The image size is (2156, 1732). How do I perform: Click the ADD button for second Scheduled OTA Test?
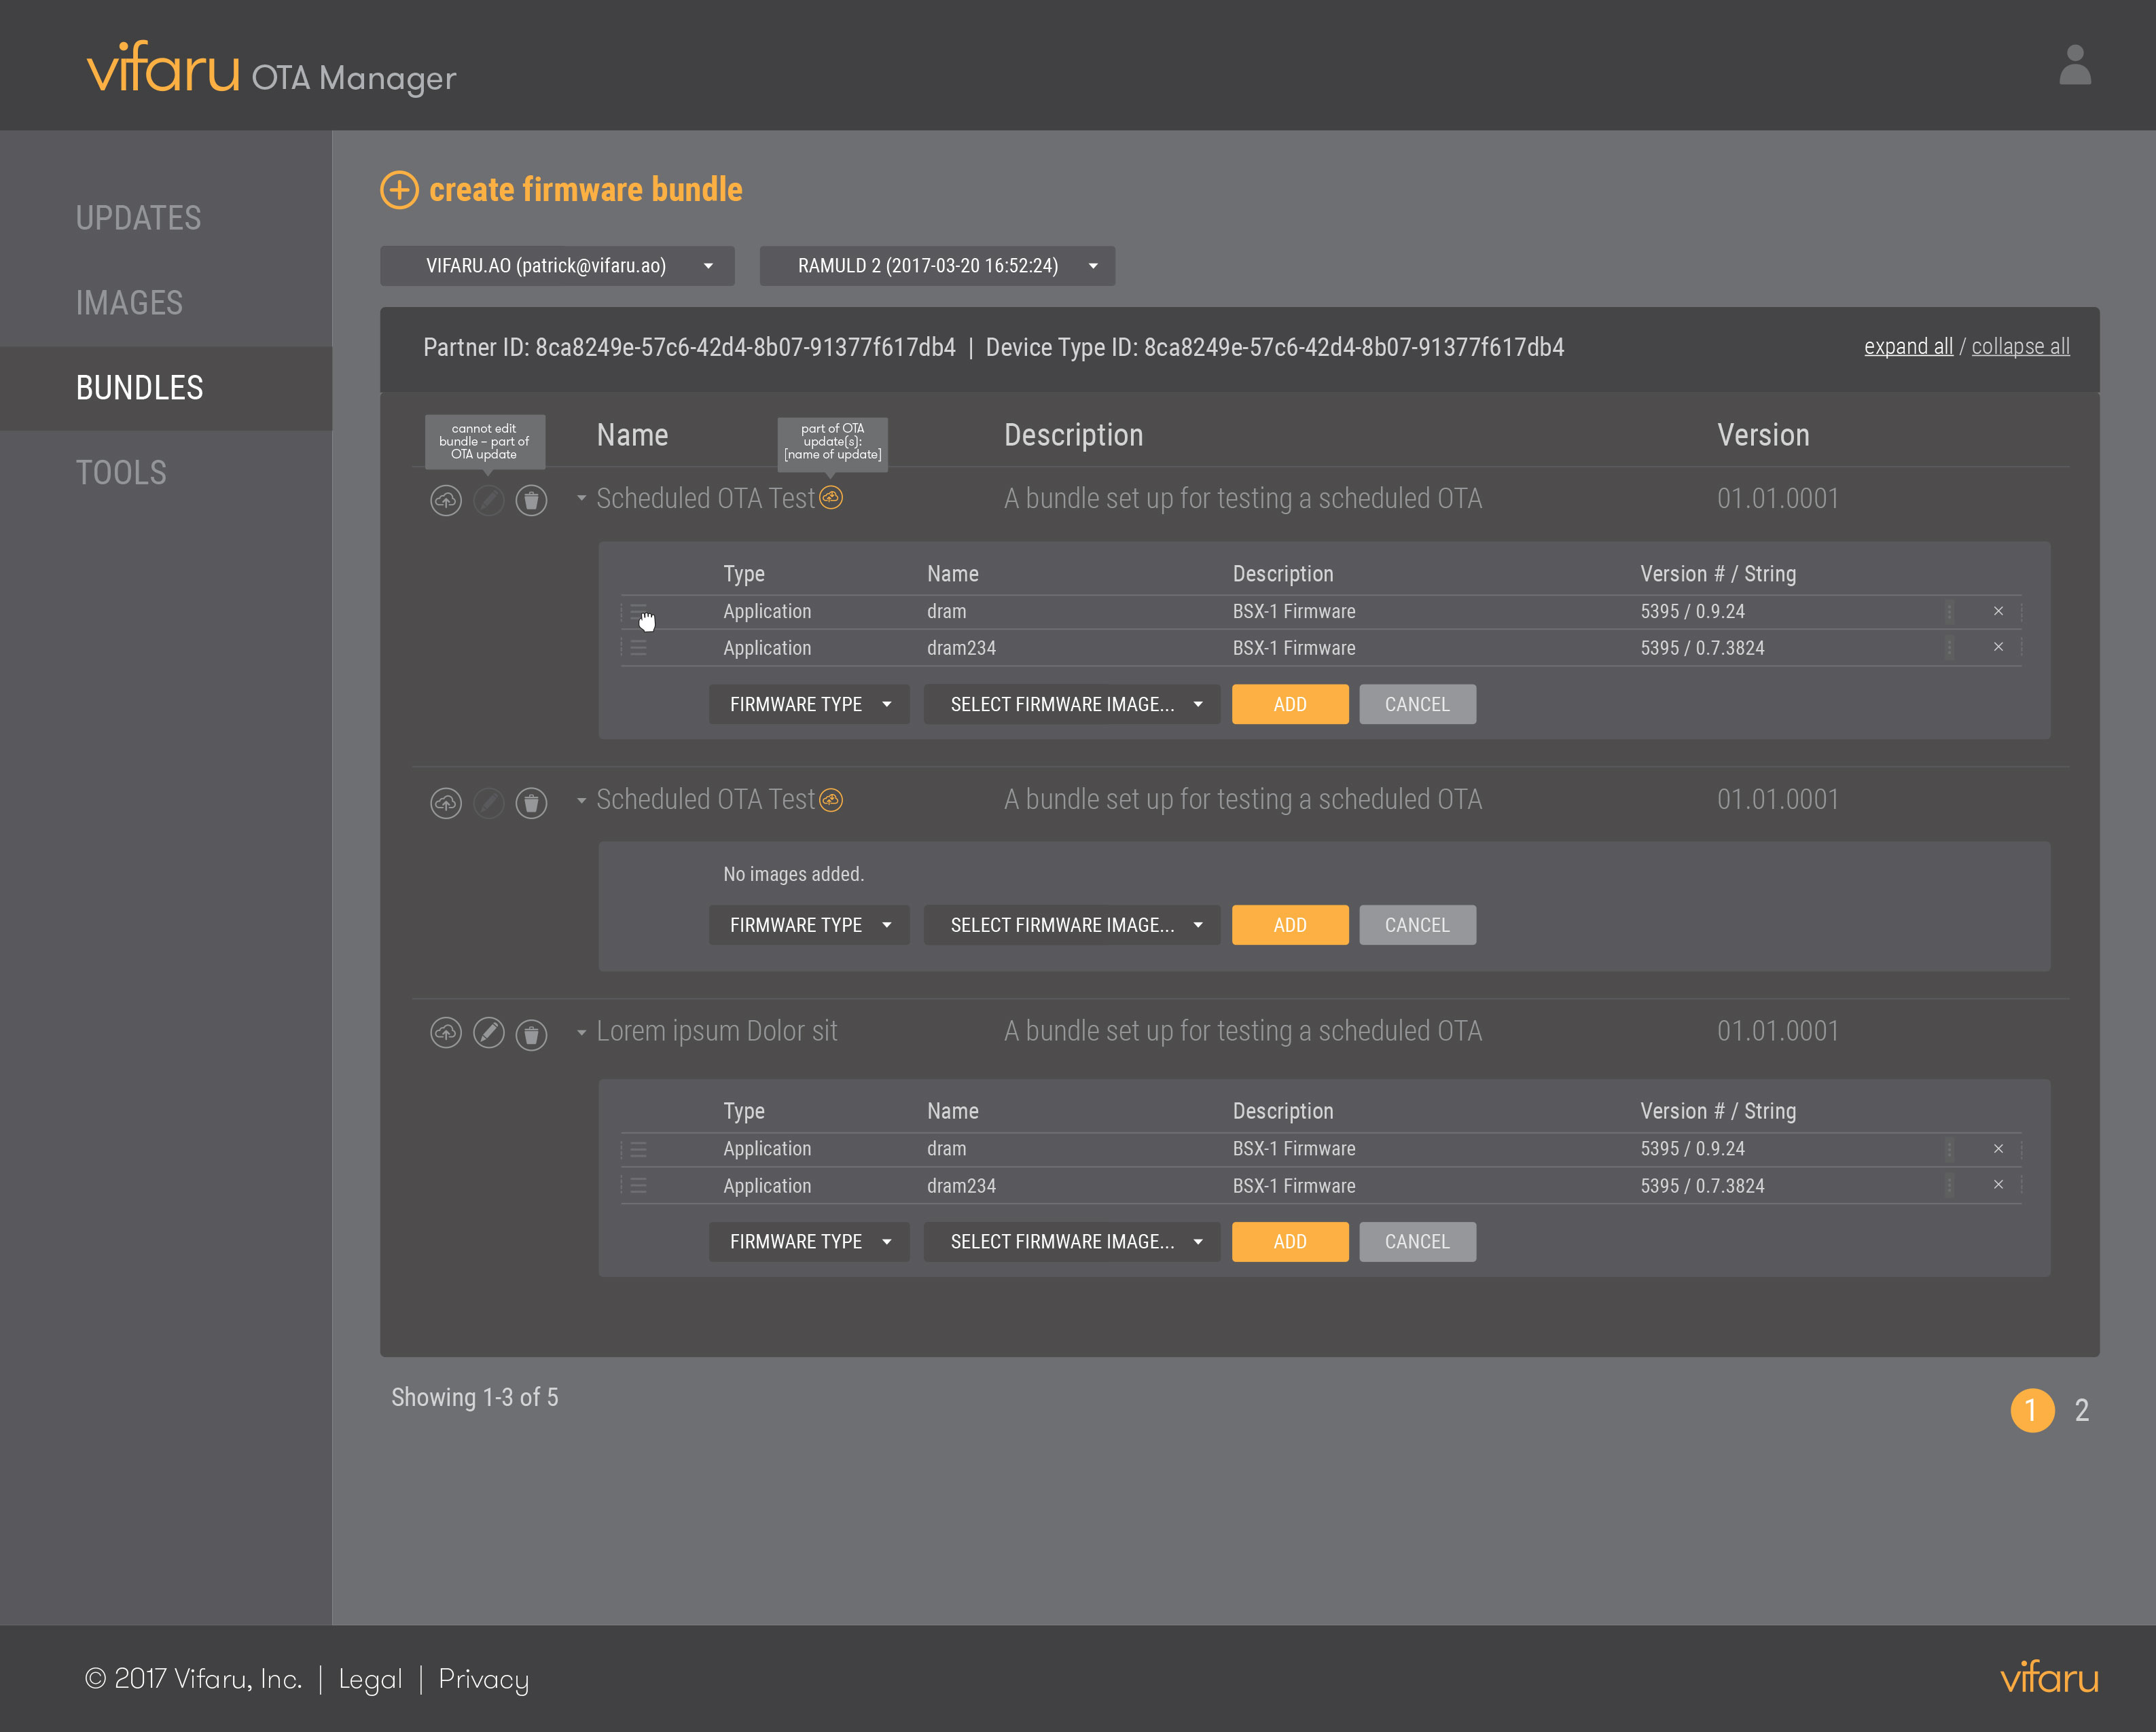(x=1289, y=922)
